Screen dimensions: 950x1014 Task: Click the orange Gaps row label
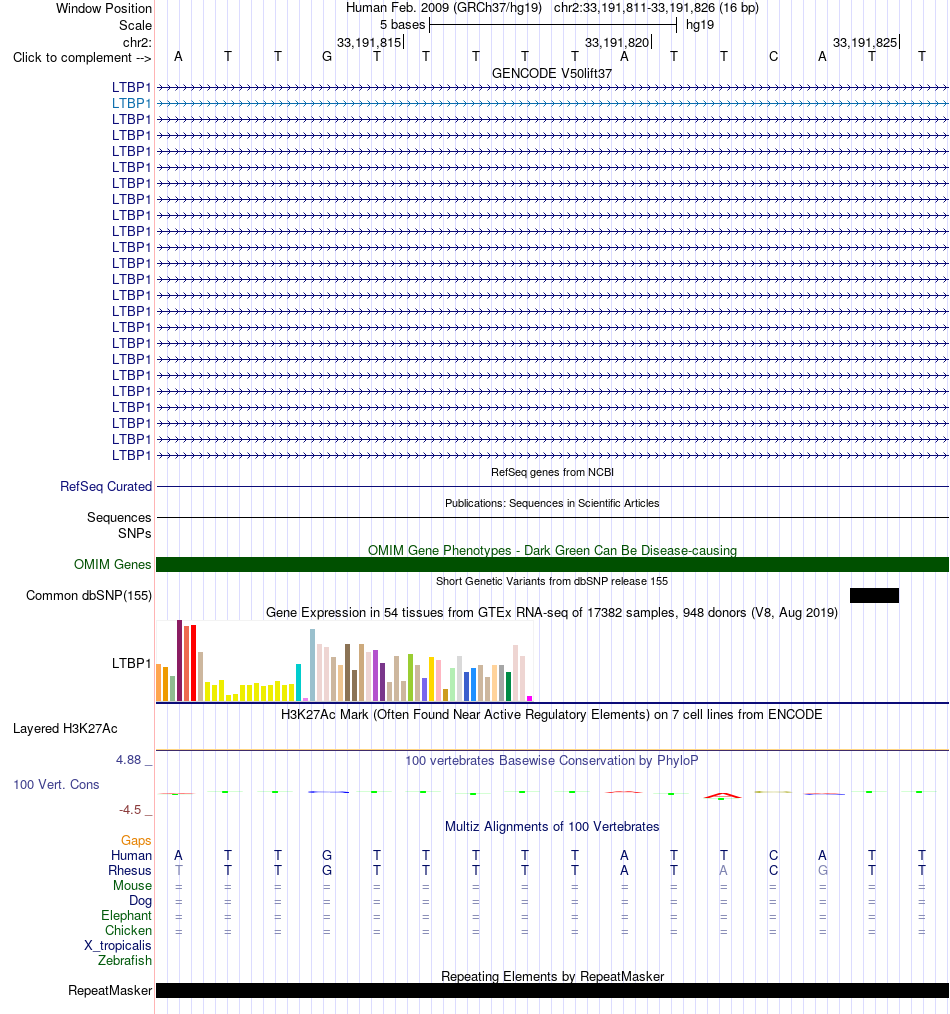[x=136, y=841]
